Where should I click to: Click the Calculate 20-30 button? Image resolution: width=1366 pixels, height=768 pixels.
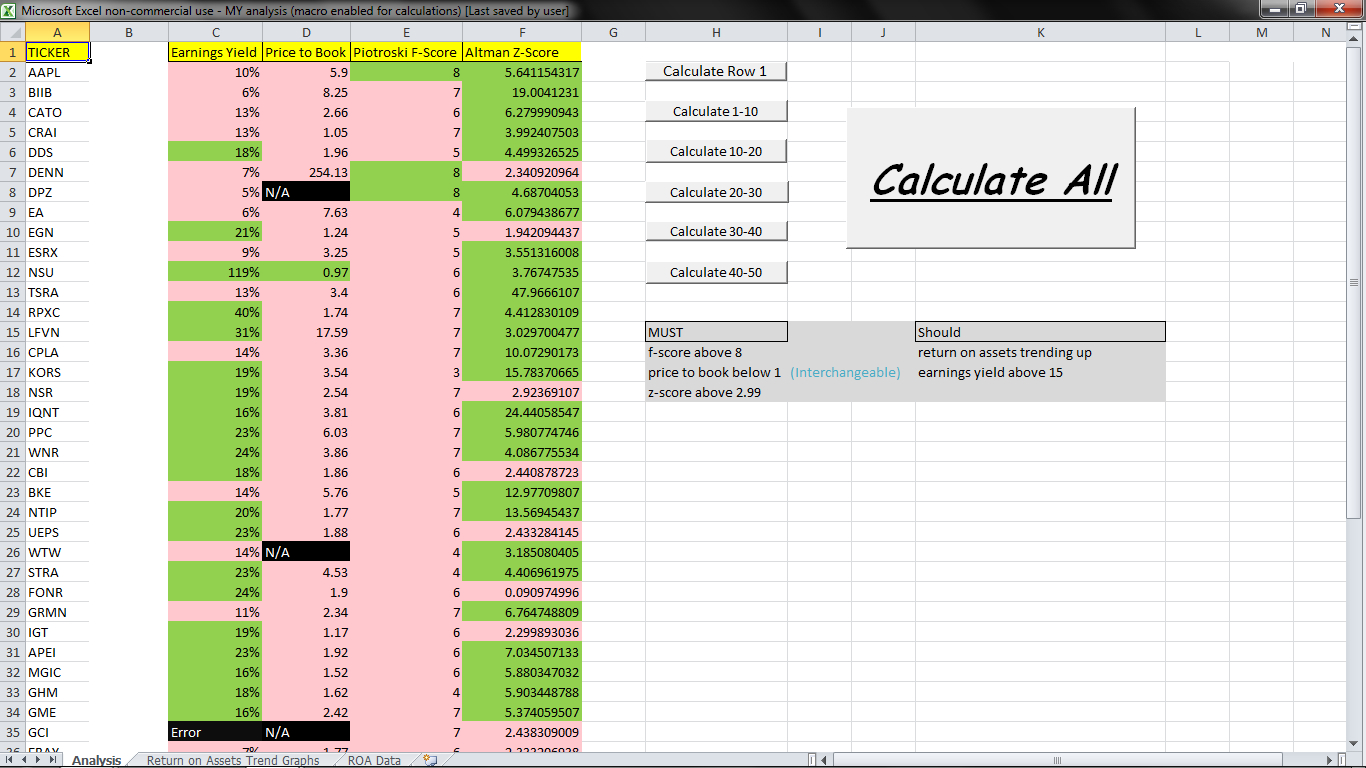(x=716, y=192)
